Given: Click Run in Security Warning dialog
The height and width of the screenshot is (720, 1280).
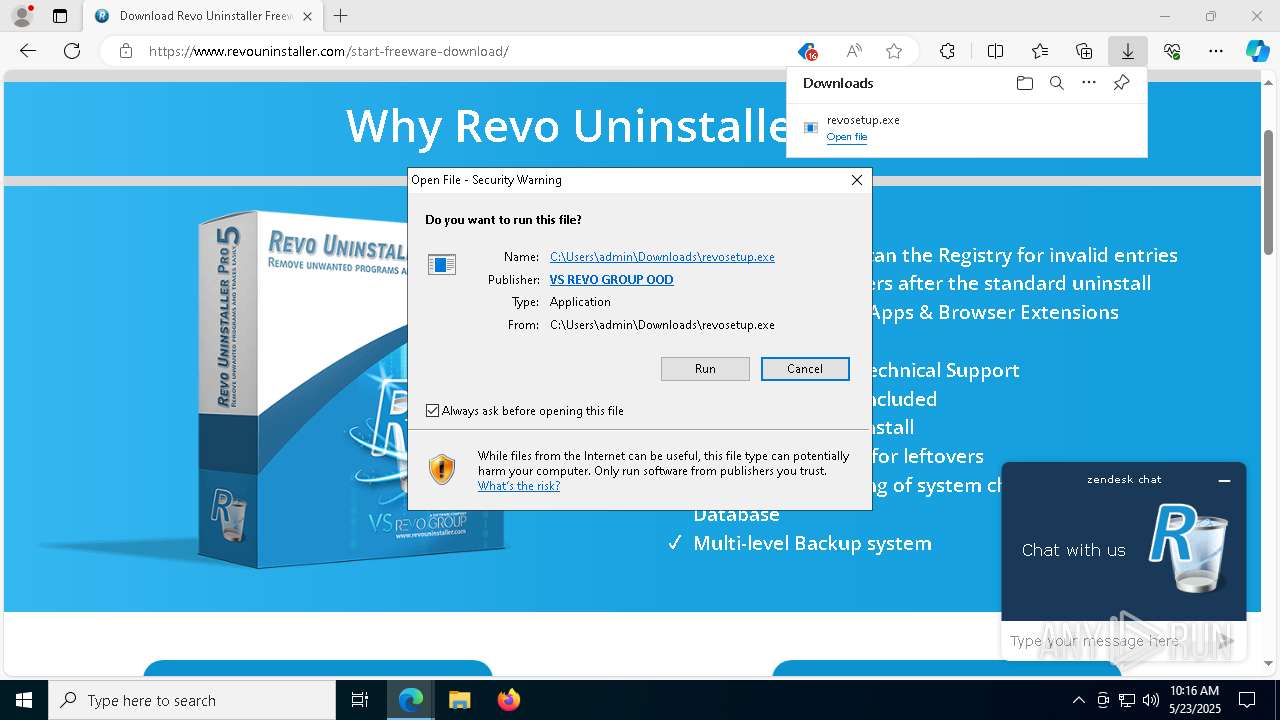Looking at the screenshot, I should (x=705, y=369).
